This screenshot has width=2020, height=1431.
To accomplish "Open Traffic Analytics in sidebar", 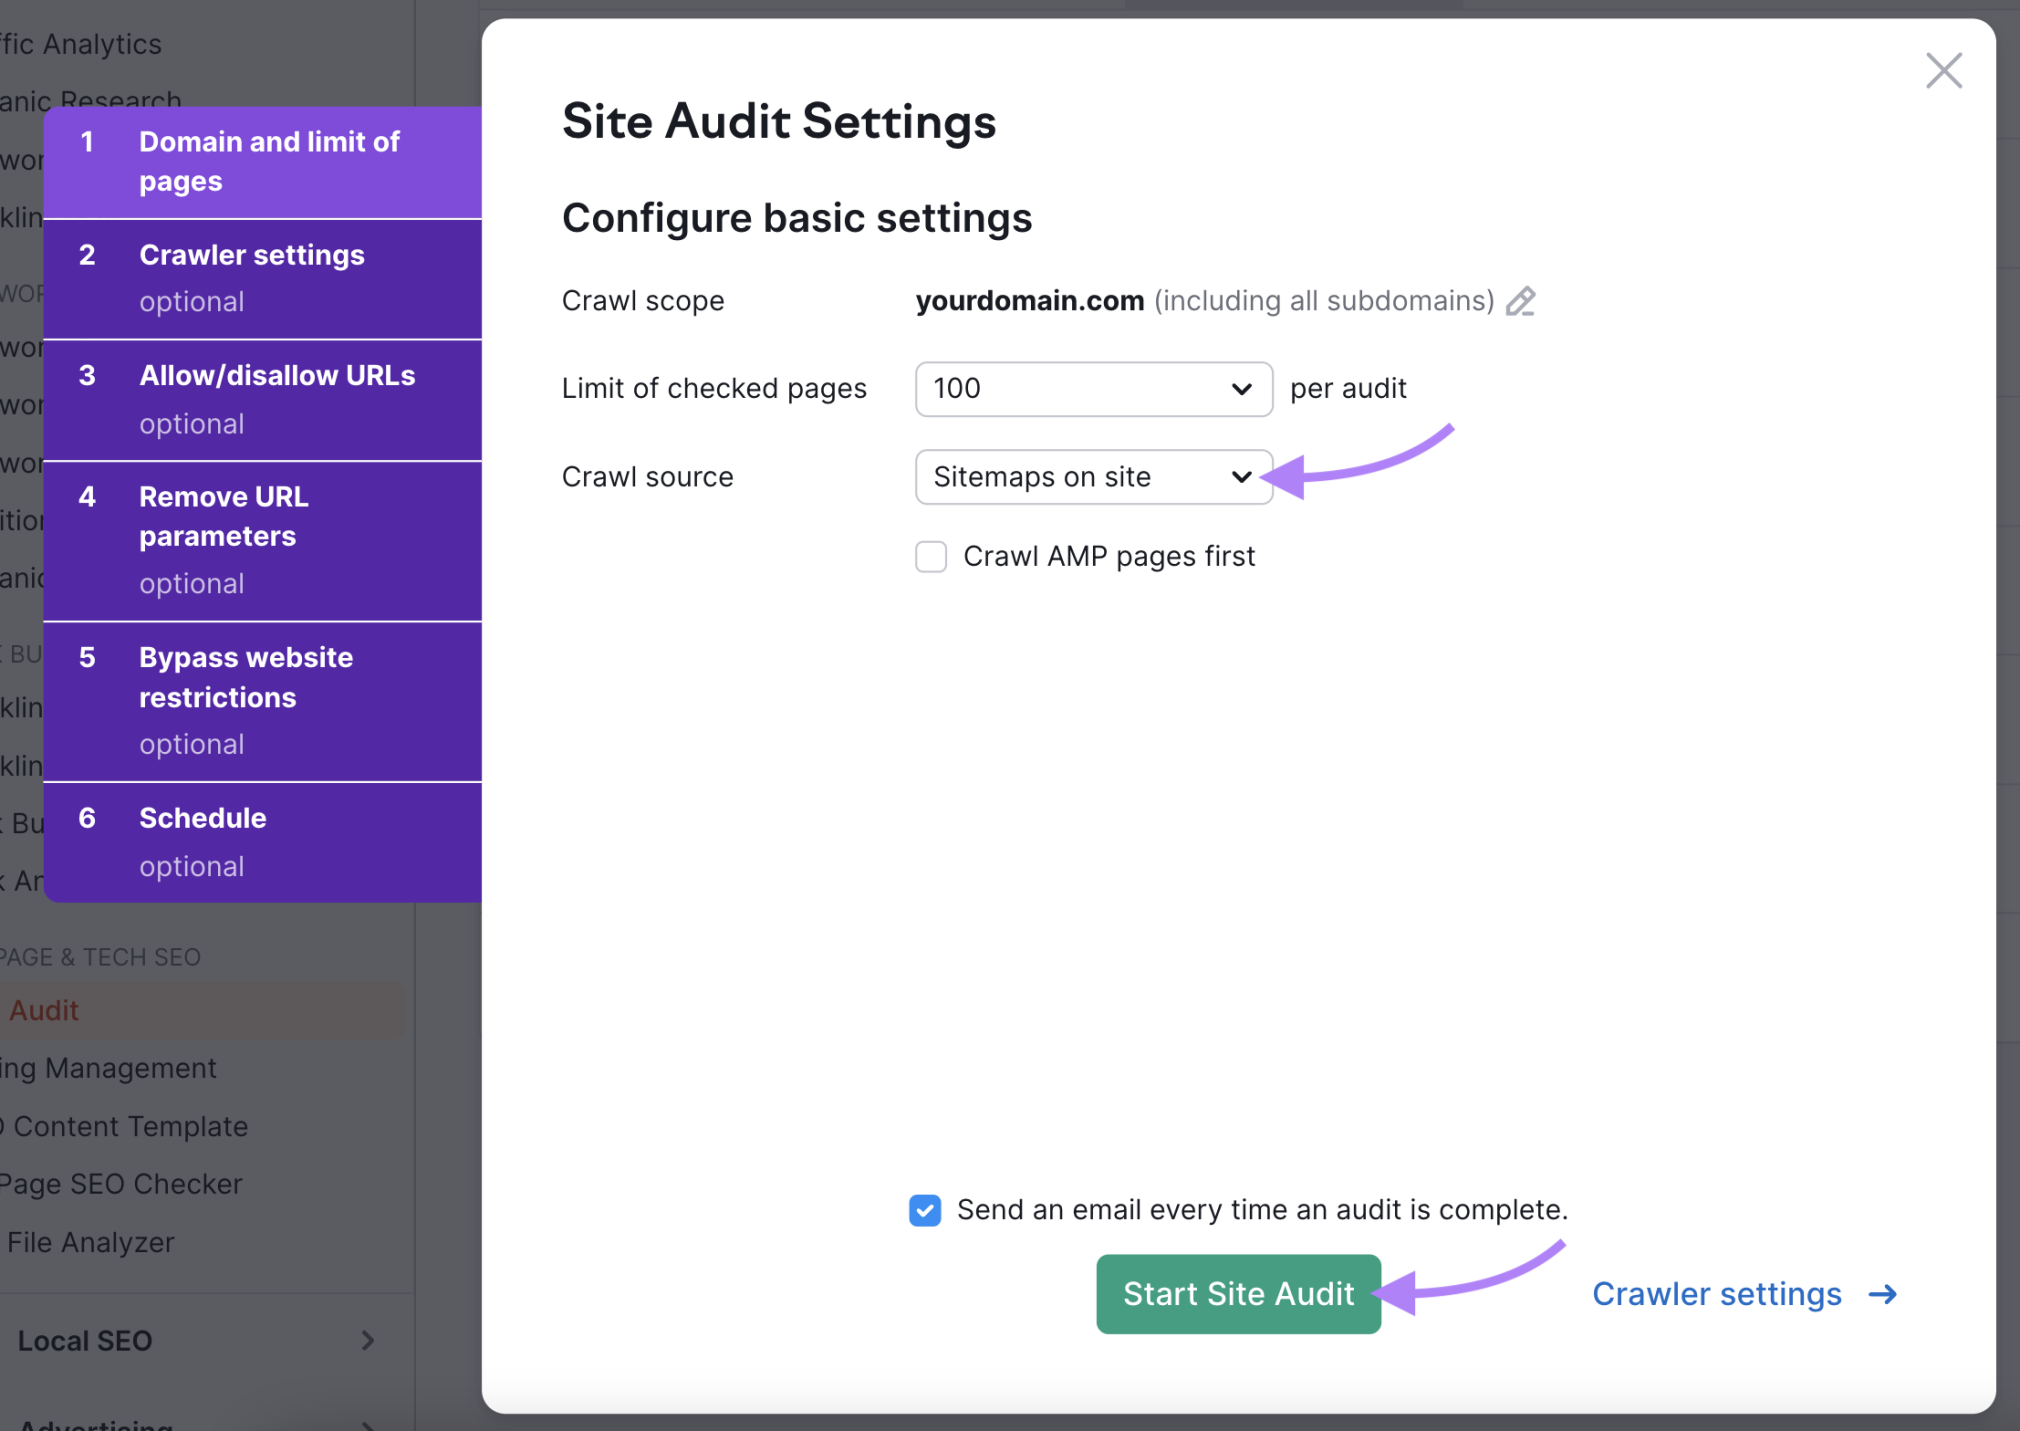I will pyautogui.click(x=81, y=44).
